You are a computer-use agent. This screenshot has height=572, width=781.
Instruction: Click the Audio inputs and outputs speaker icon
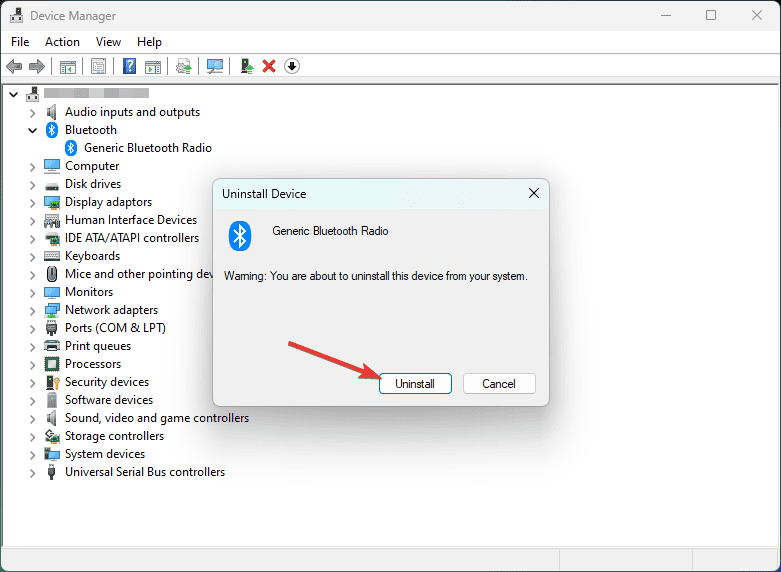(x=51, y=112)
